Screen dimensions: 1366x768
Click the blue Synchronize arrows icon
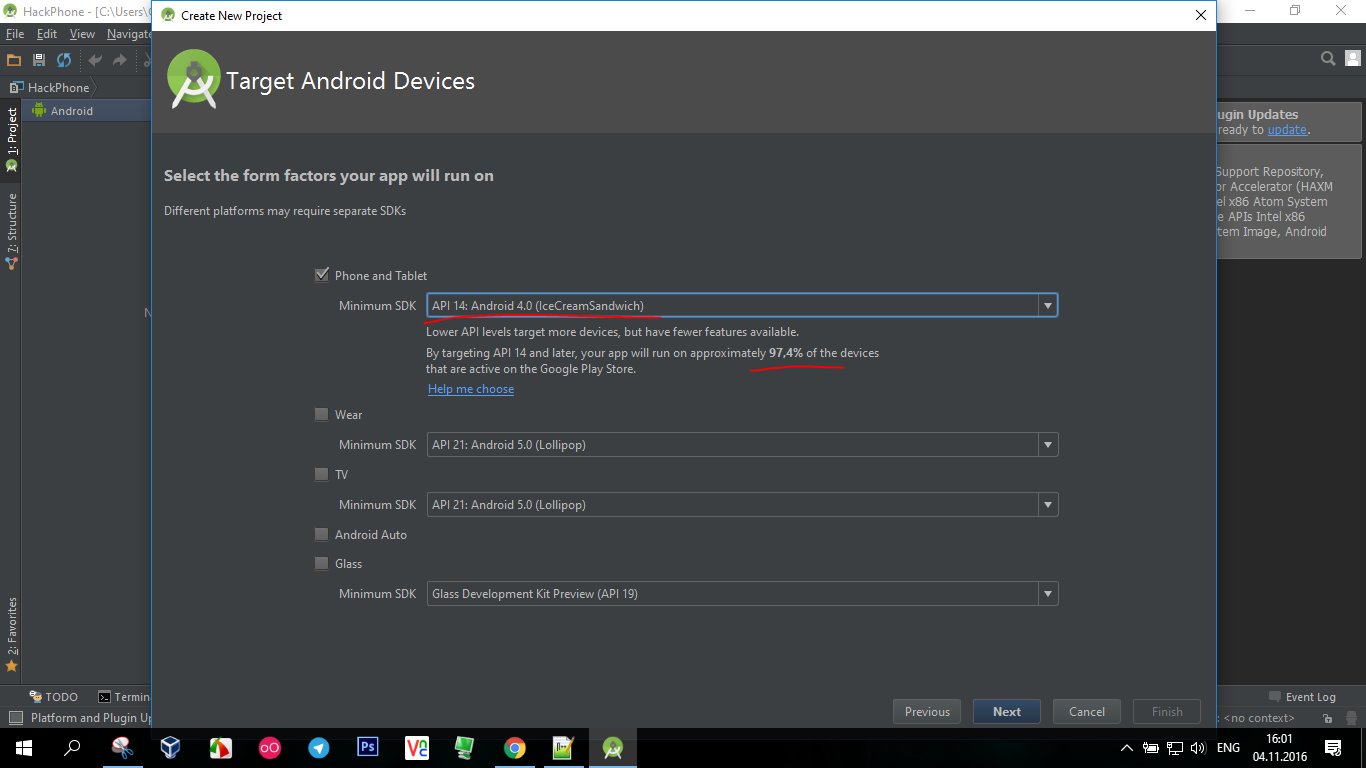64,60
